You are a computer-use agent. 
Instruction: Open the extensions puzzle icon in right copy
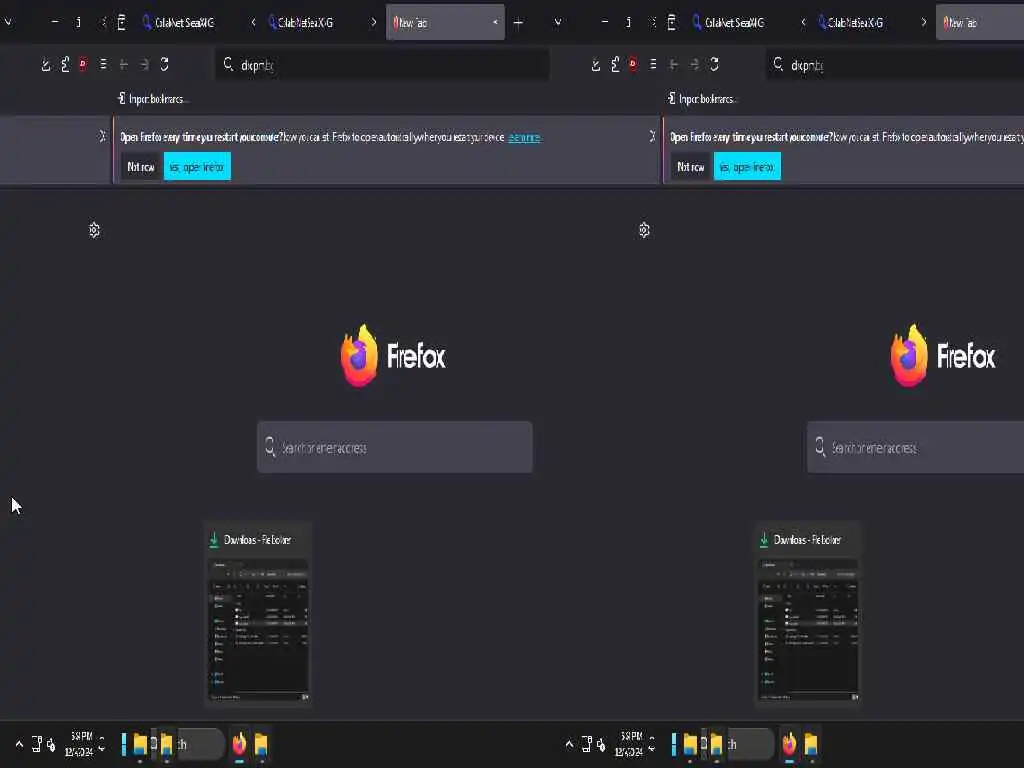615,64
